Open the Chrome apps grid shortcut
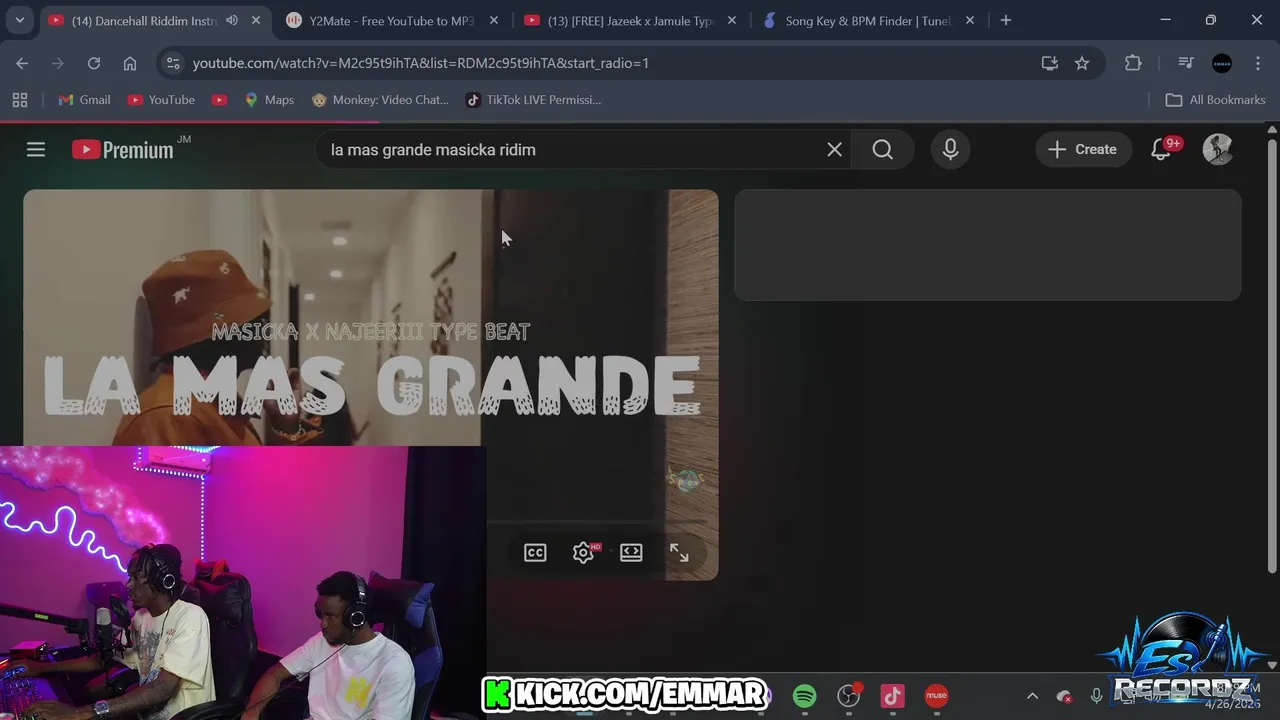Image resolution: width=1280 pixels, height=720 pixels. (20, 100)
